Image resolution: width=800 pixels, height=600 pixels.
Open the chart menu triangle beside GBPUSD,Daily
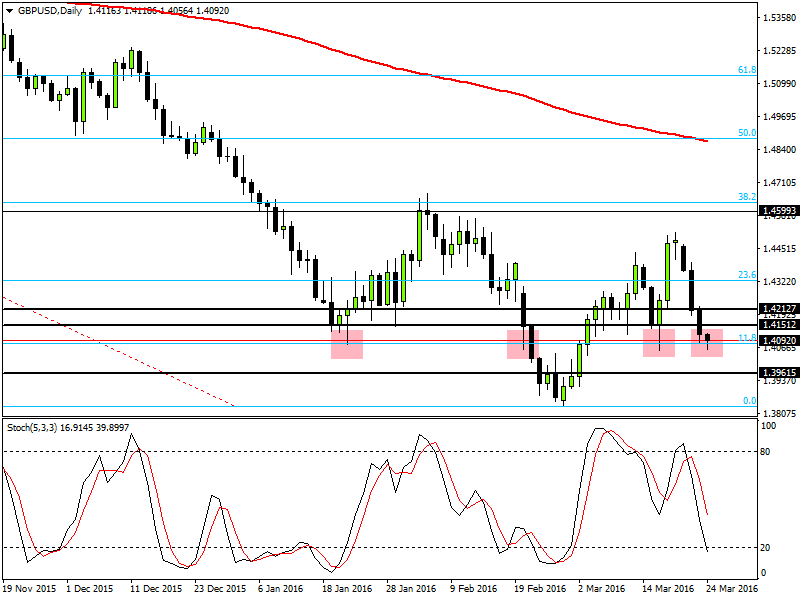(9, 11)
